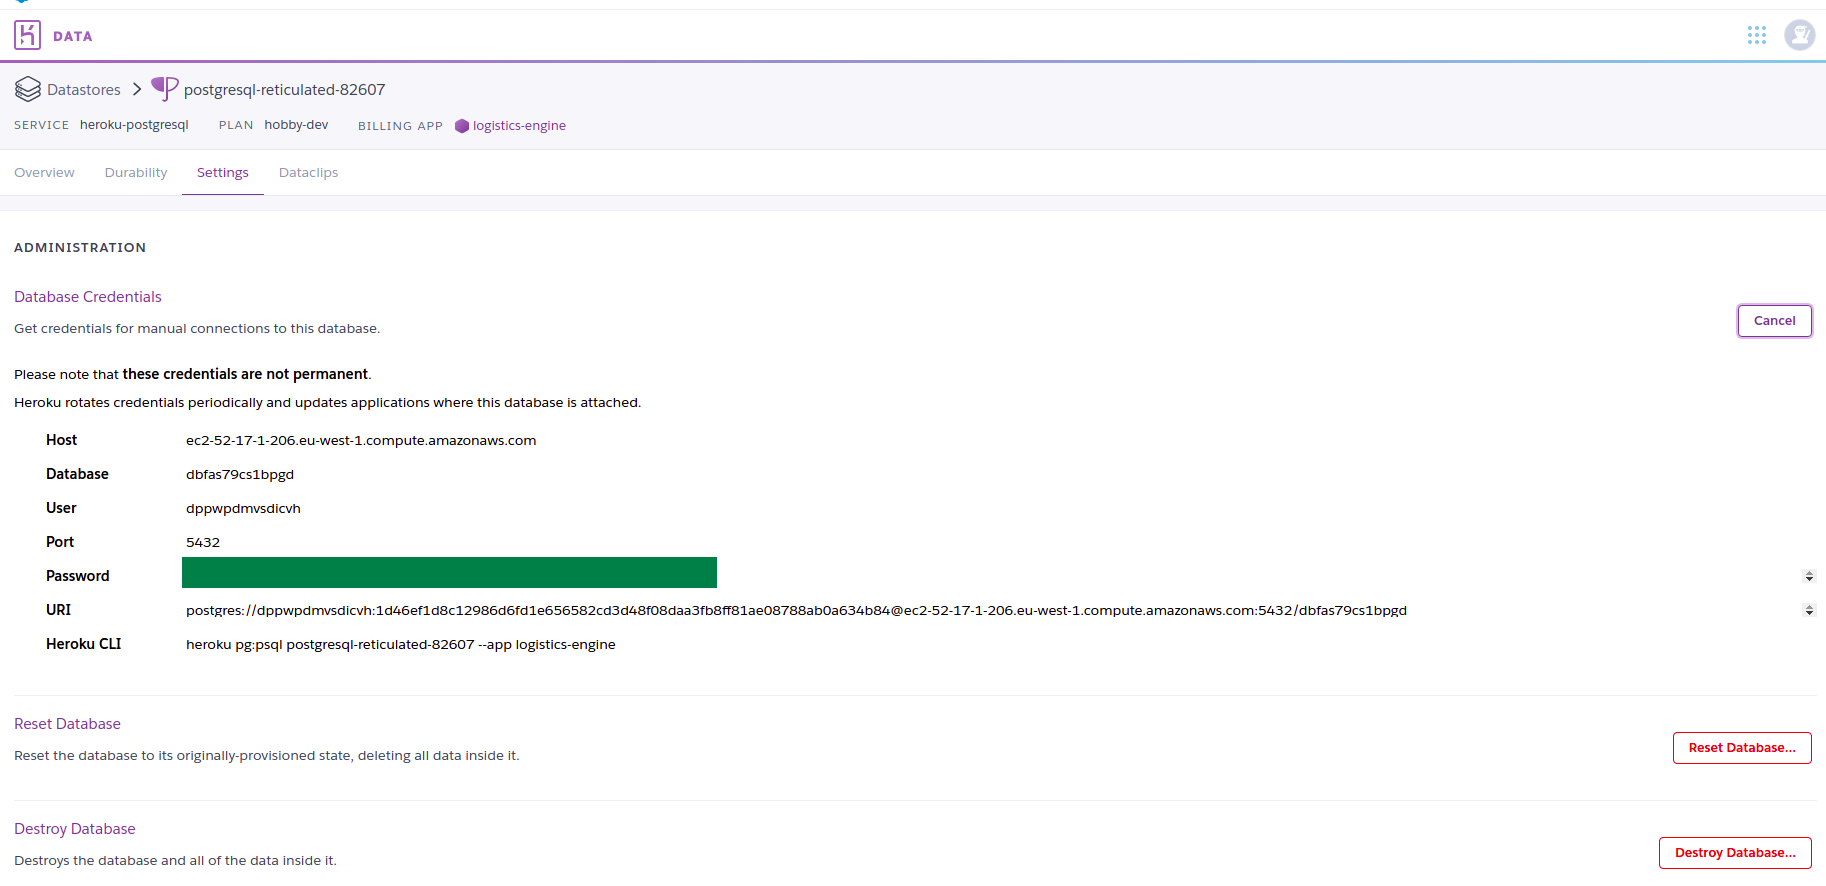Open the apps grid launcher icon
1826x886 pixels.
pyautogui.click(x=1757, y=35)
